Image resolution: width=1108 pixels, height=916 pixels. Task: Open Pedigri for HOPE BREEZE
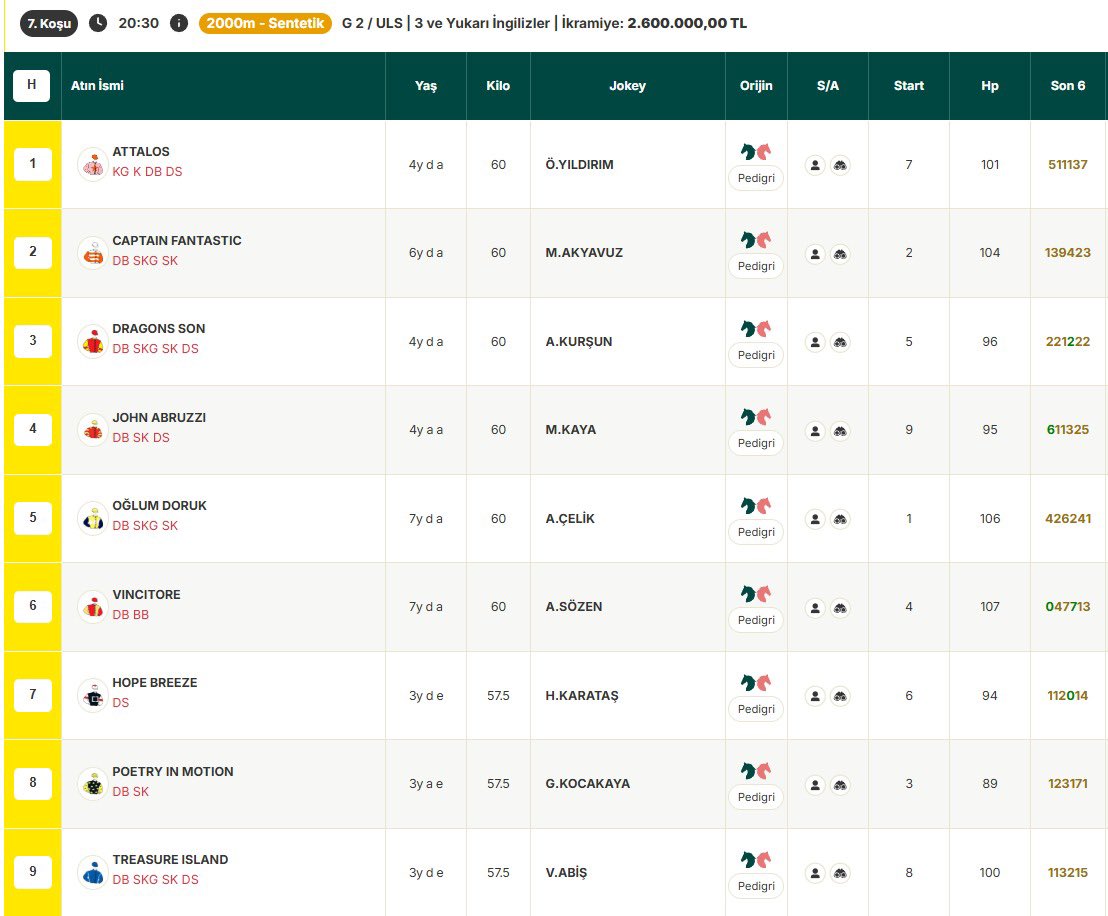pyautogui.click(x=756, y=709)
